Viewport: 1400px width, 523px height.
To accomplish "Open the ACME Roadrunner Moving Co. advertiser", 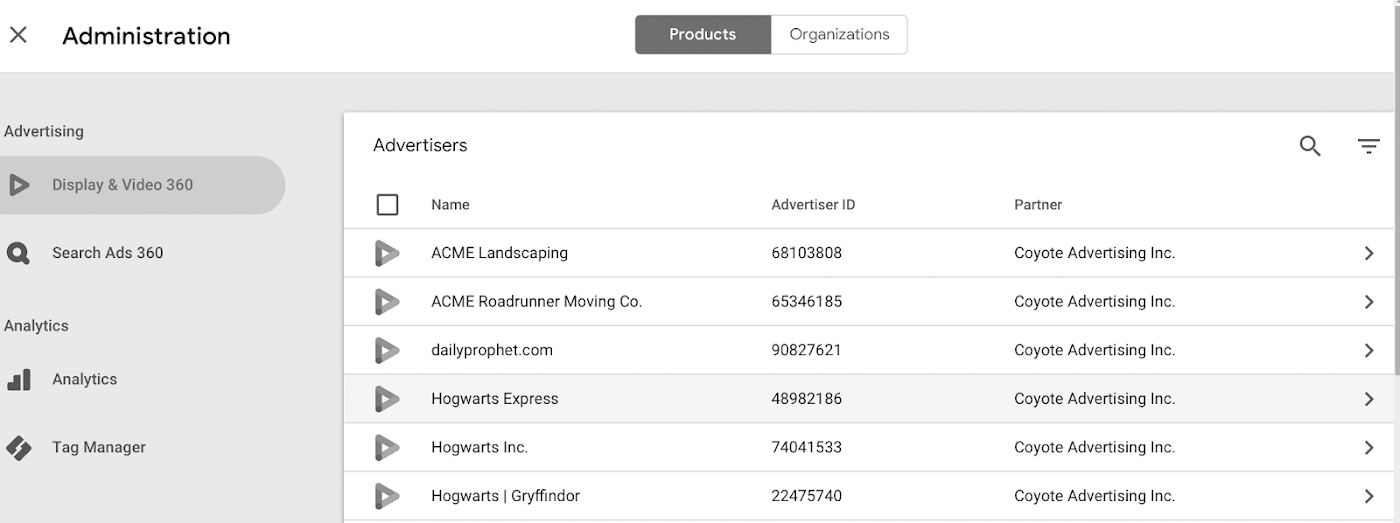I will coord(536,301).
